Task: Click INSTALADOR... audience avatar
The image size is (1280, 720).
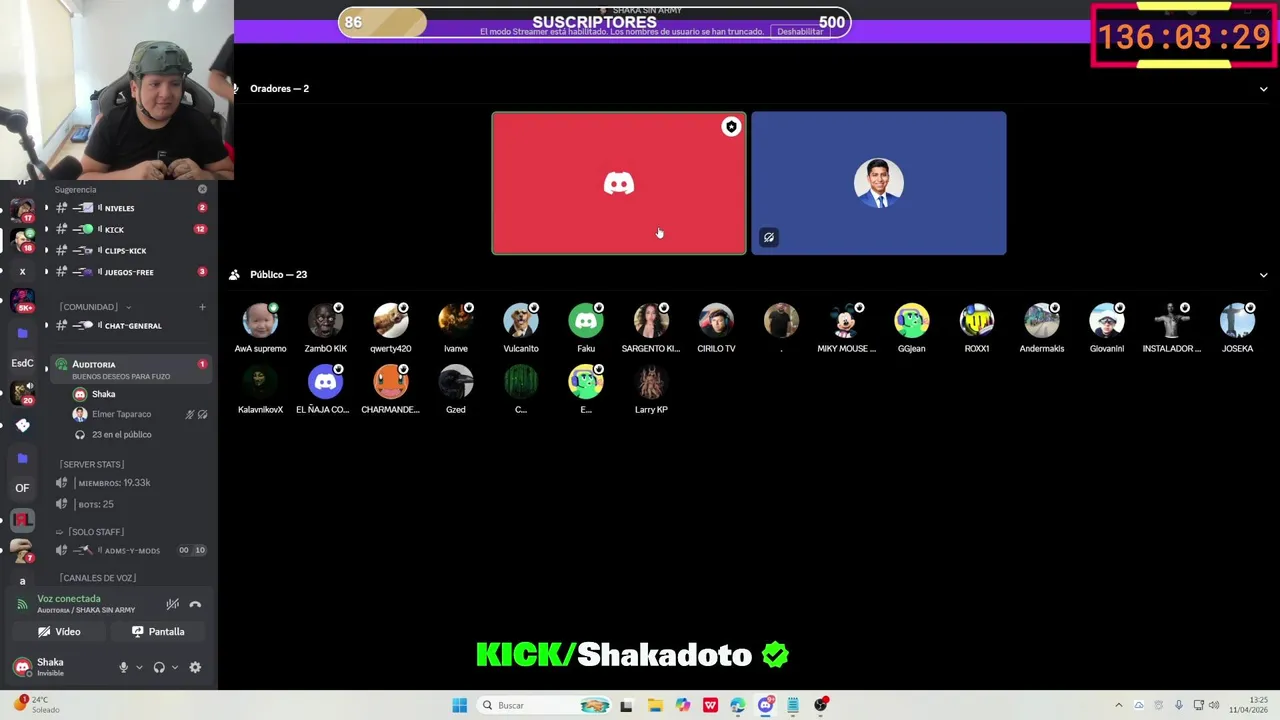Action: pyautogui.click(x=1172, y=321)
